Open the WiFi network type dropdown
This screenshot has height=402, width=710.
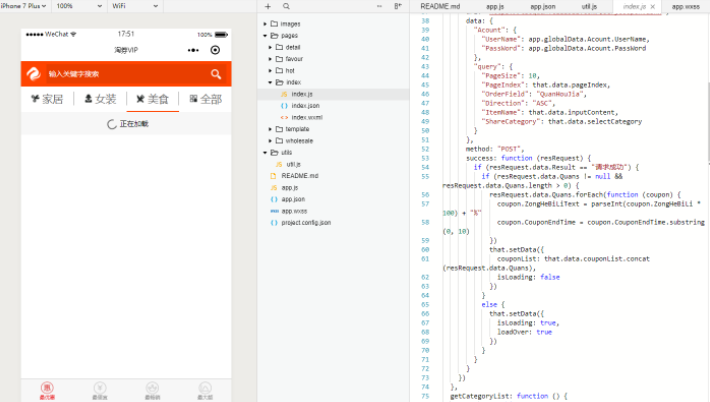pos(135,6)
